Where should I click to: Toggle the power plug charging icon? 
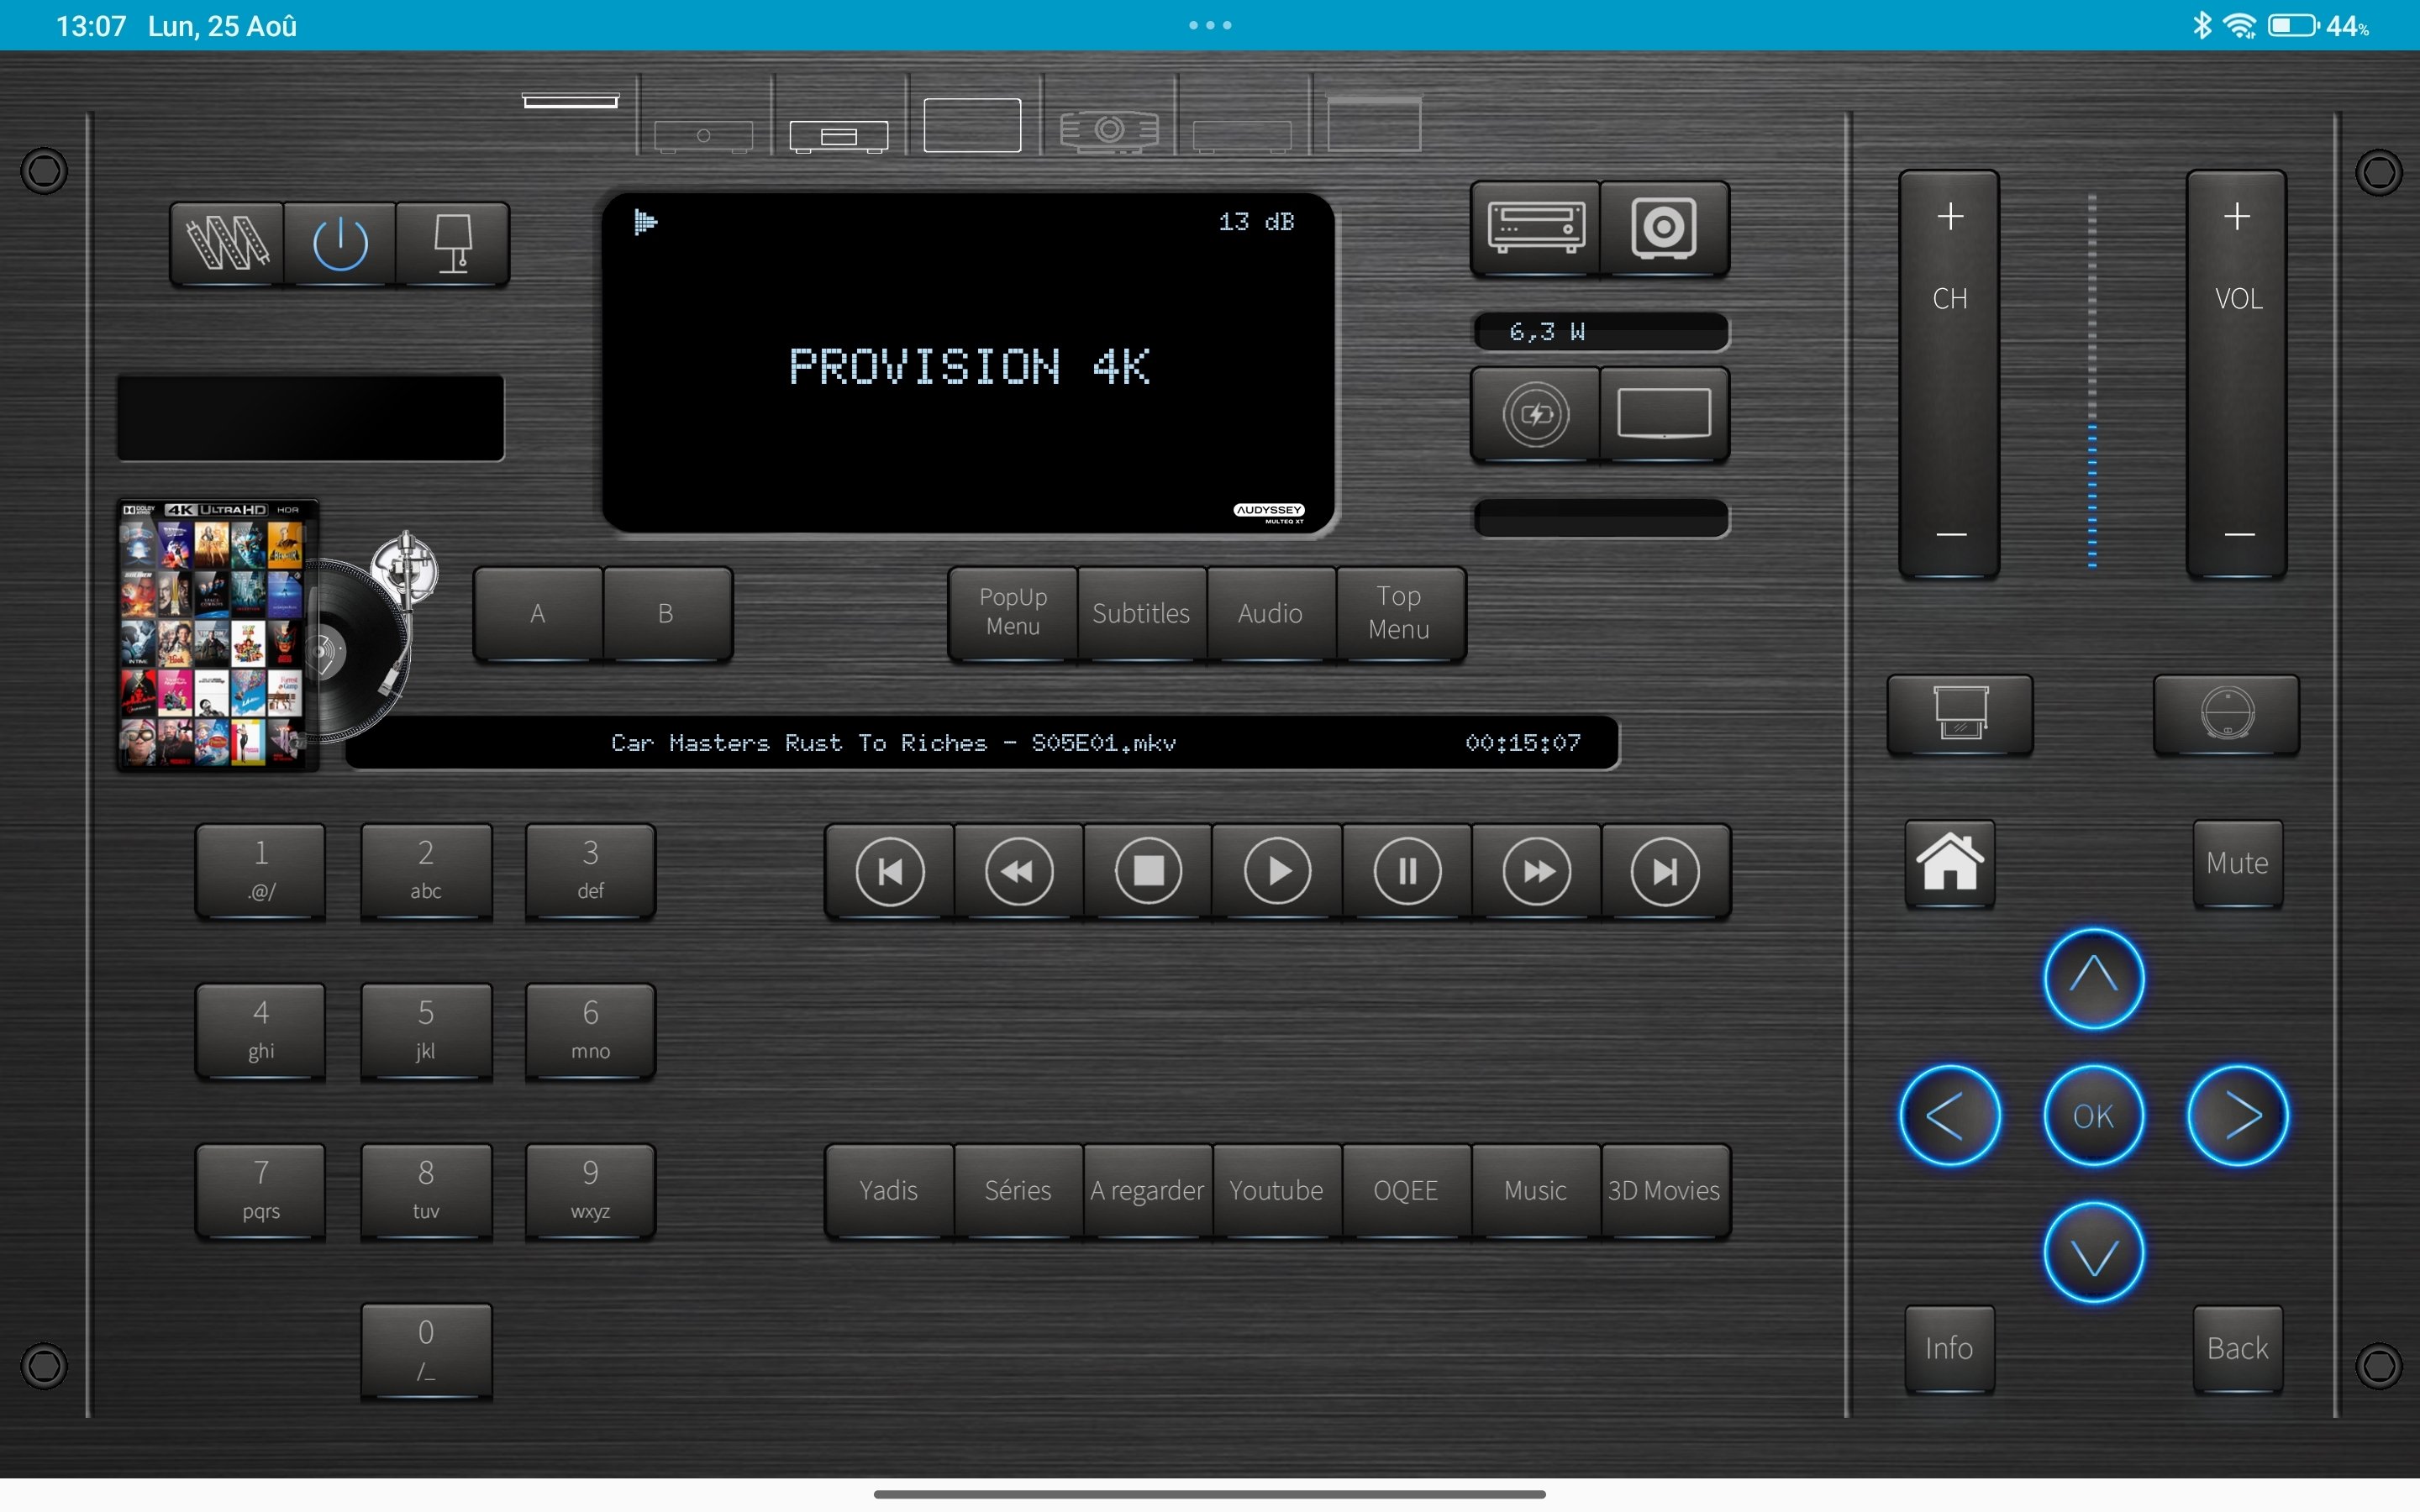[x=1535, y=414]
